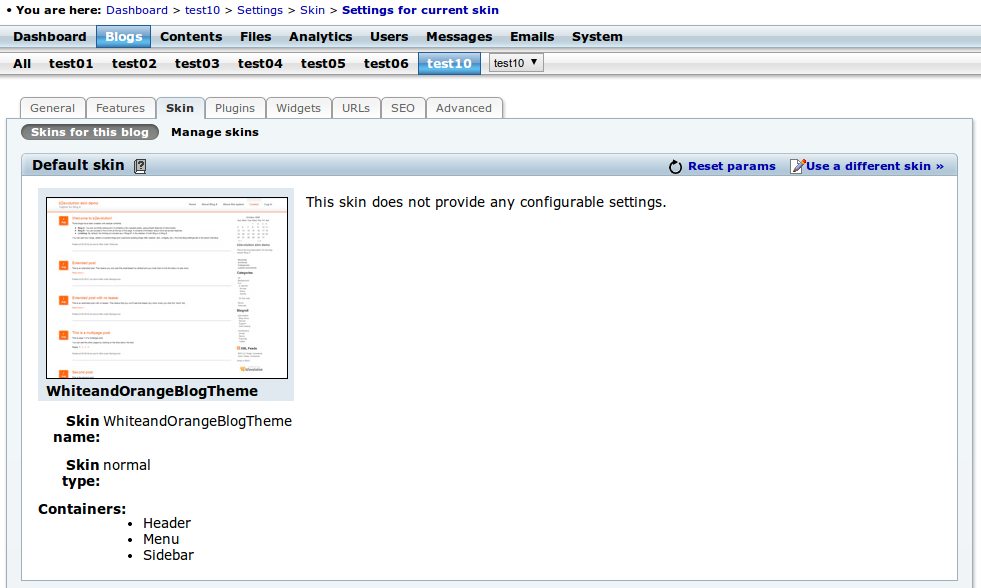Image resolution: width=981 pixels, height=588 pixels.
Task: Open the SEO tab
Action: tap(403, 108)
